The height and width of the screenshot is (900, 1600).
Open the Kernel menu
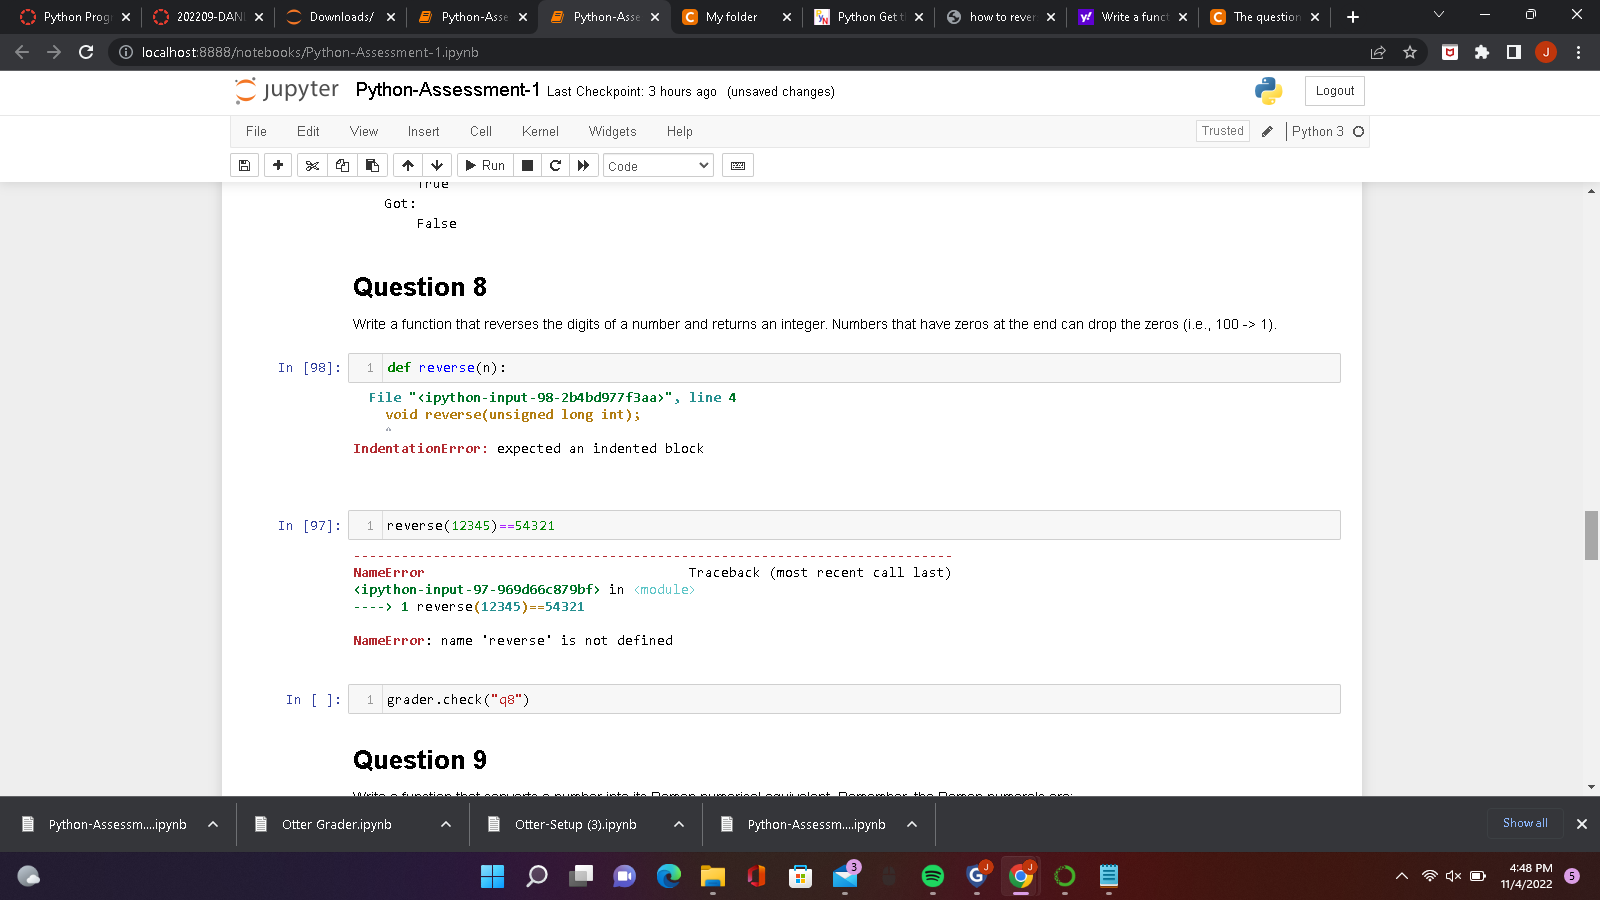click(x=540, y=131)
